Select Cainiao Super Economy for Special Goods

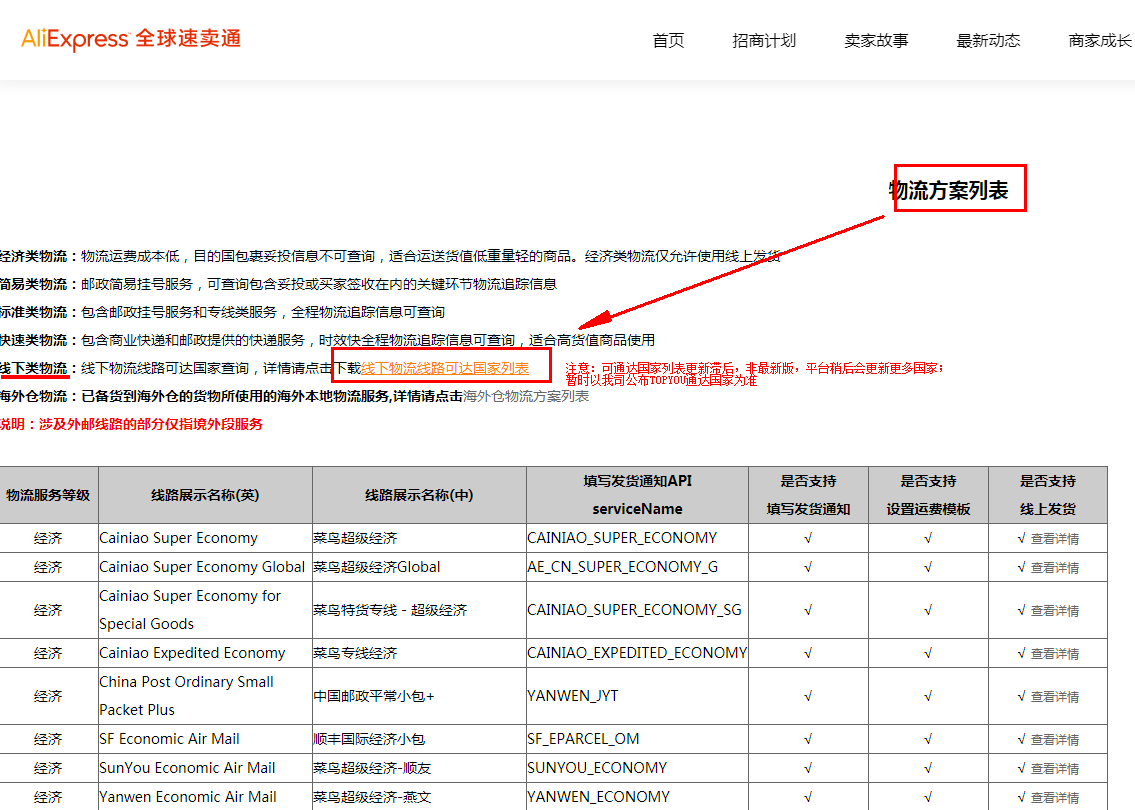click(206, 609)
